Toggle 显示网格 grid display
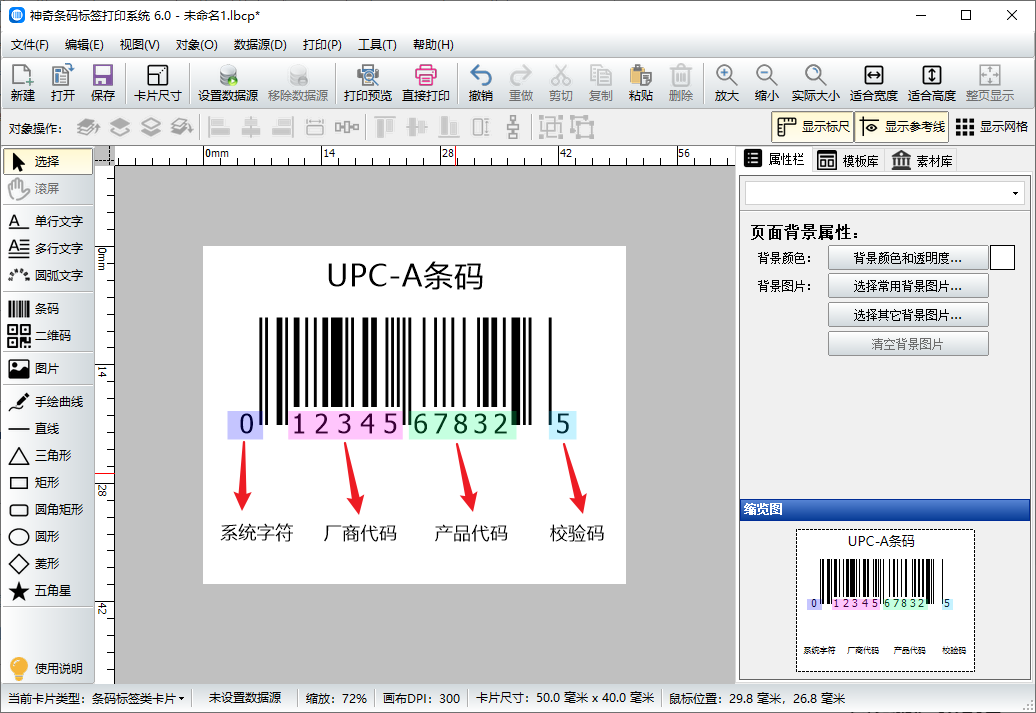This screenshot has width=1036, height=713. tap(992, 127)
